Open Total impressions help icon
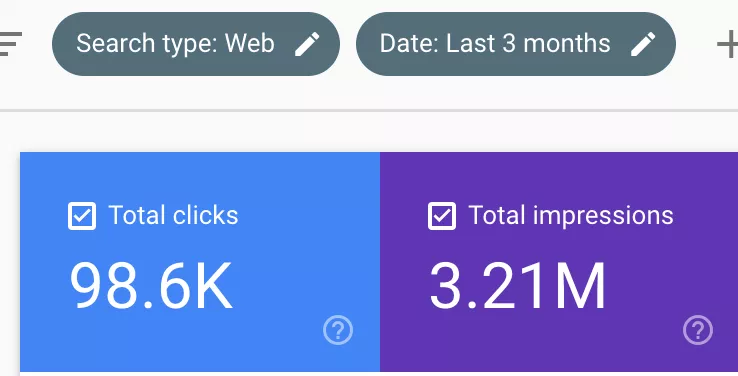 click(698, 330)
